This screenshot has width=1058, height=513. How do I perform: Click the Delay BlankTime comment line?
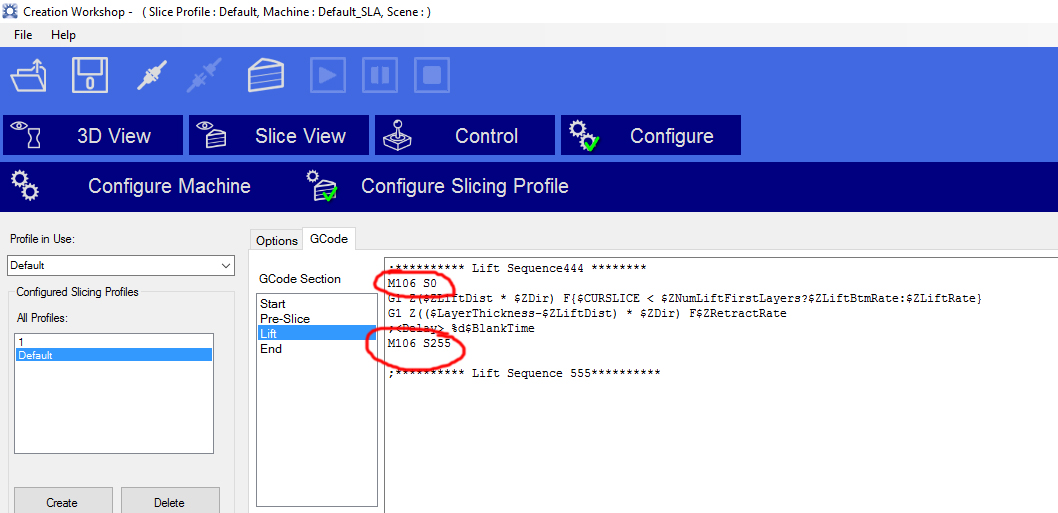[x=462, y=328]
